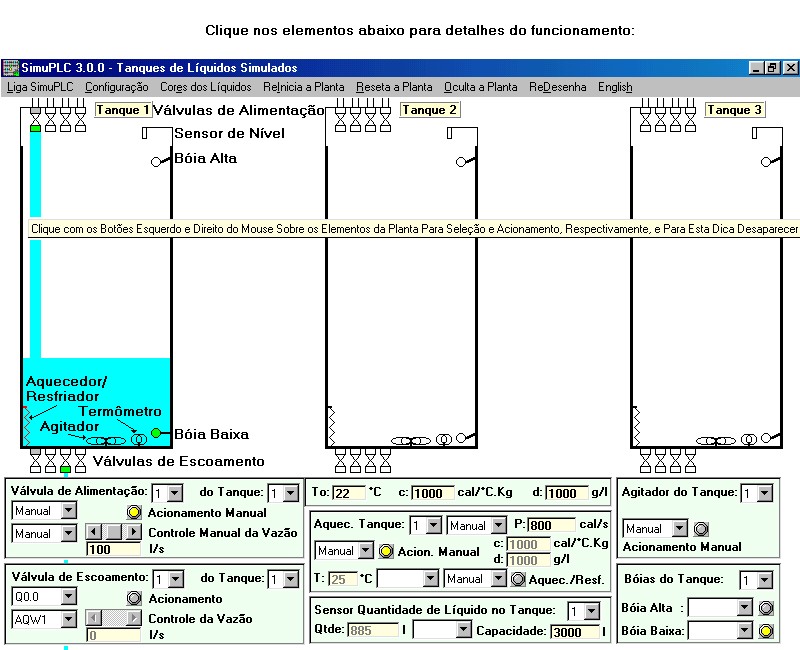The width and height of the screenshot is (800, 650).
Task: Open the Configuração menu
Action: 117,87
